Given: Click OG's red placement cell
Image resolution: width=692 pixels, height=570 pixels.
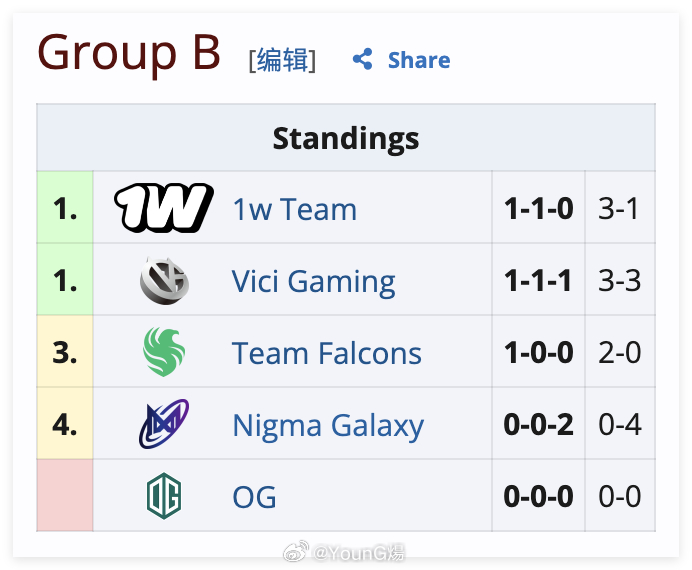Looking at the screenshot, I should click(65, 495).
